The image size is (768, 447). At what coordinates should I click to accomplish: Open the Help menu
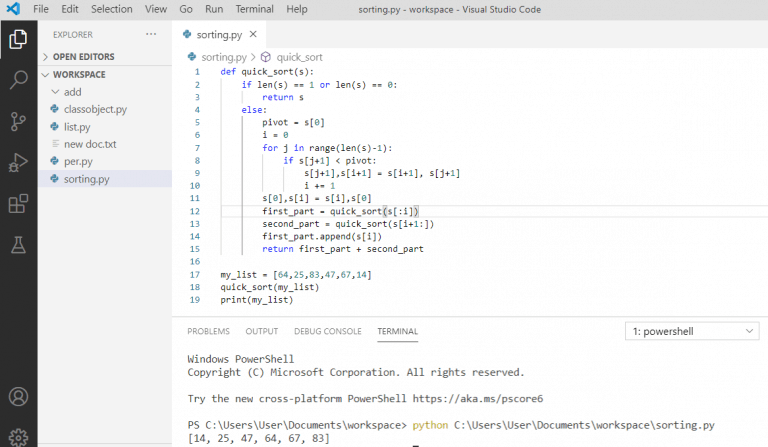pyautogui.click(x=297, y=9)
